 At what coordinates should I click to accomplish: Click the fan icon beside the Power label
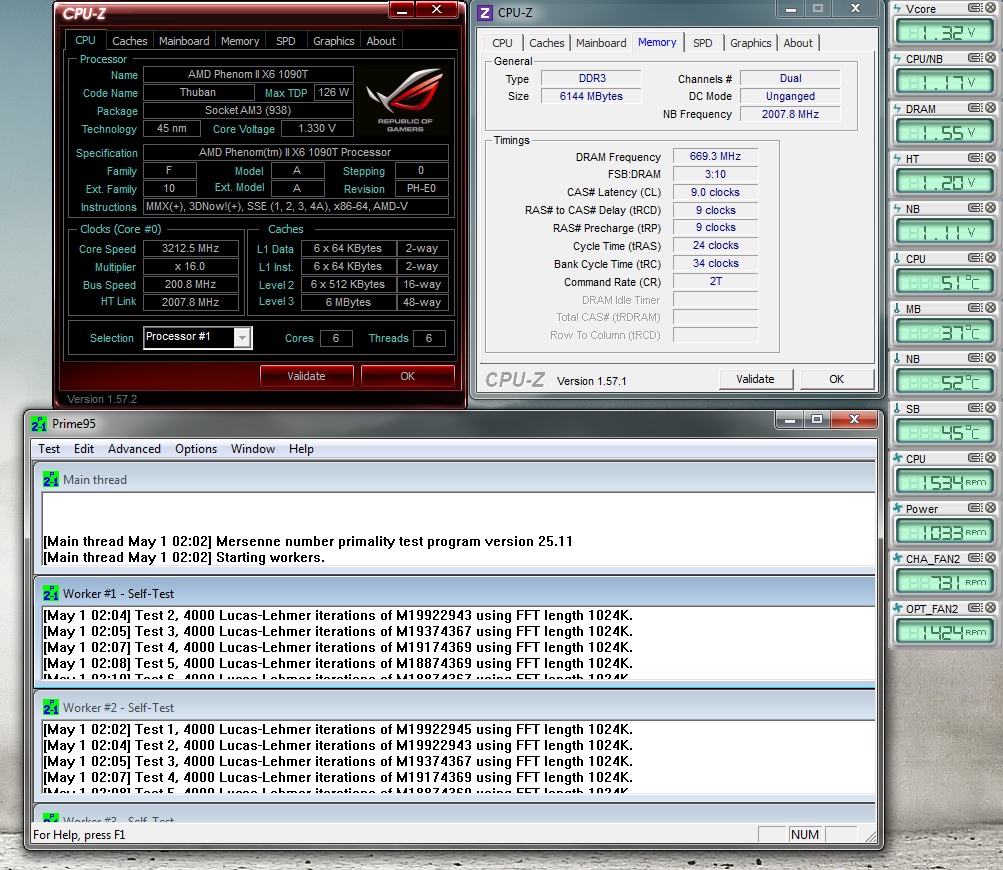click(x=897, y=508)
